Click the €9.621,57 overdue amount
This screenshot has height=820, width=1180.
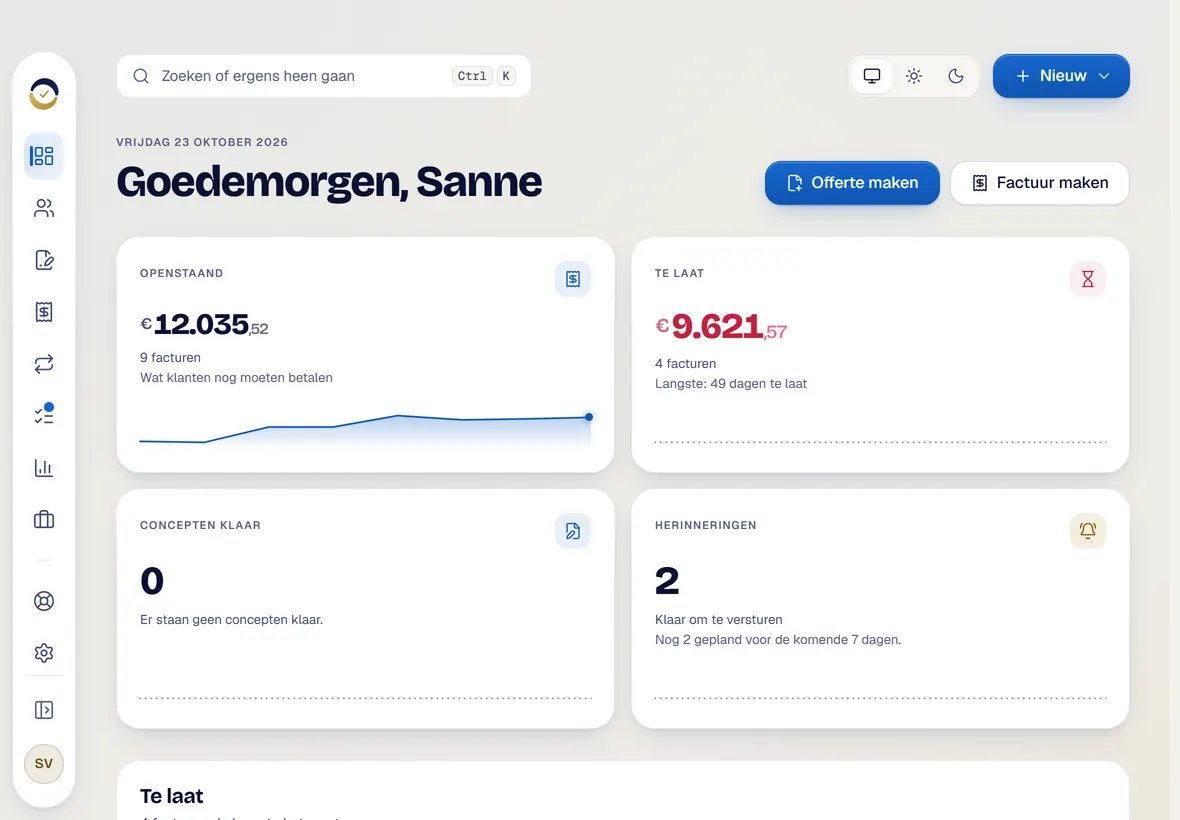pyautogui.click(x=721, y=327)
